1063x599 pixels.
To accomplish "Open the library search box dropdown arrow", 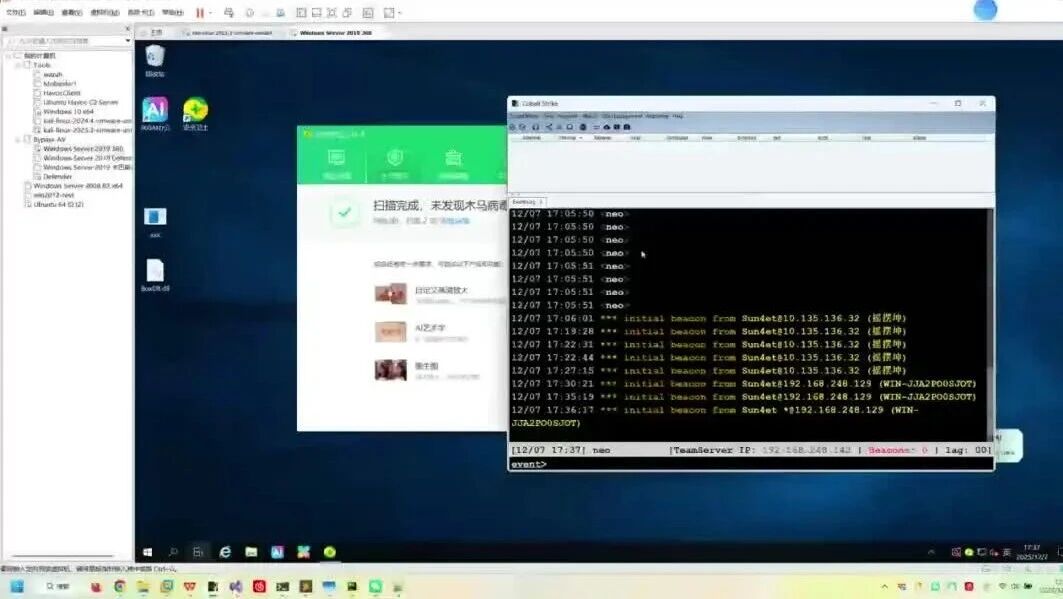I will [127, 41].
